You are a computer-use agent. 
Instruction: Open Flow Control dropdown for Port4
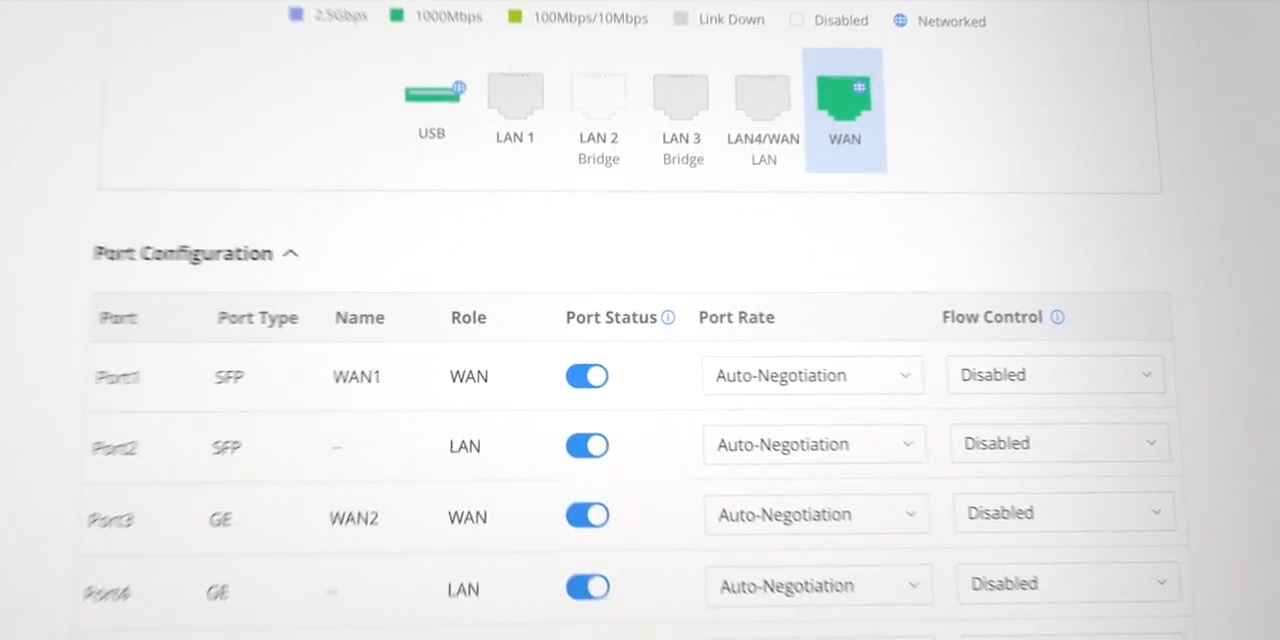pos(1067,583)
